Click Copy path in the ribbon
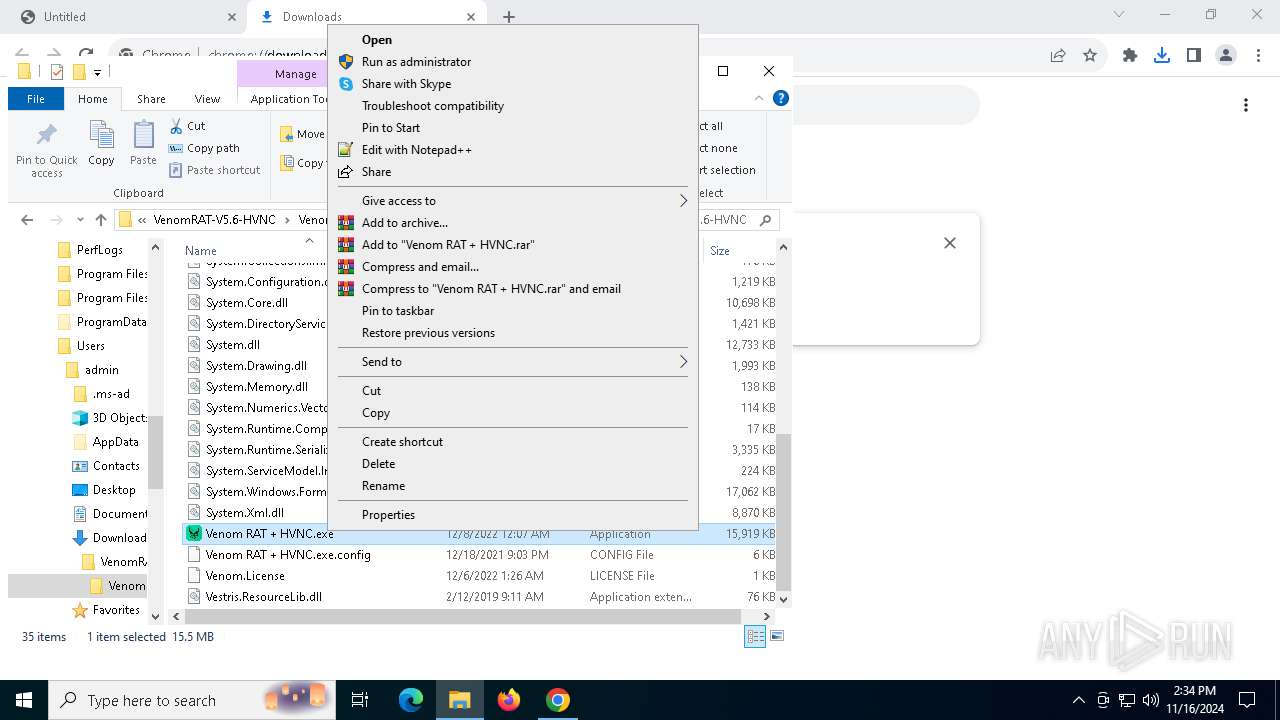This screenshot has width=1280, height=720. [204, 148]
